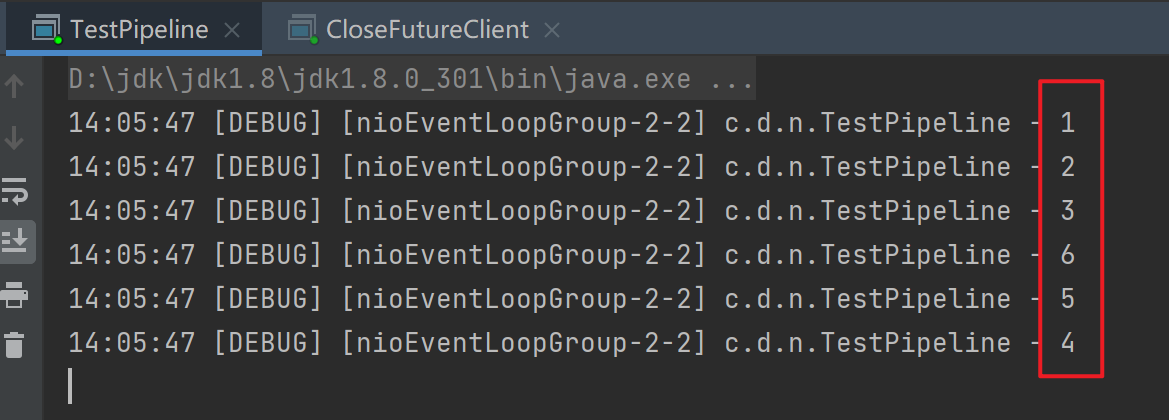Close the CloseFutureClient tab
The width and height of the screenshot is (1169, 420).
(553, 31)
